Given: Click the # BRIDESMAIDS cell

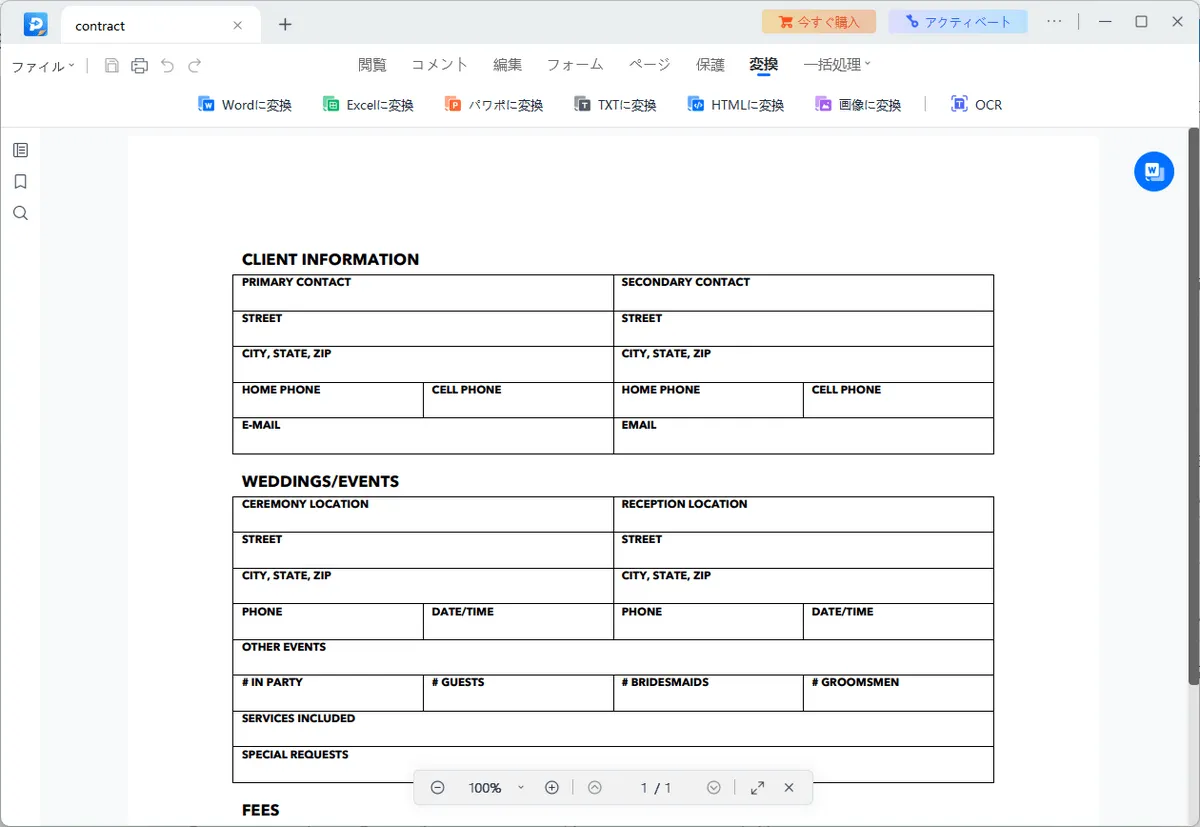Looking at the screenshot, I should pyautogui.click(x=708, y=693).
